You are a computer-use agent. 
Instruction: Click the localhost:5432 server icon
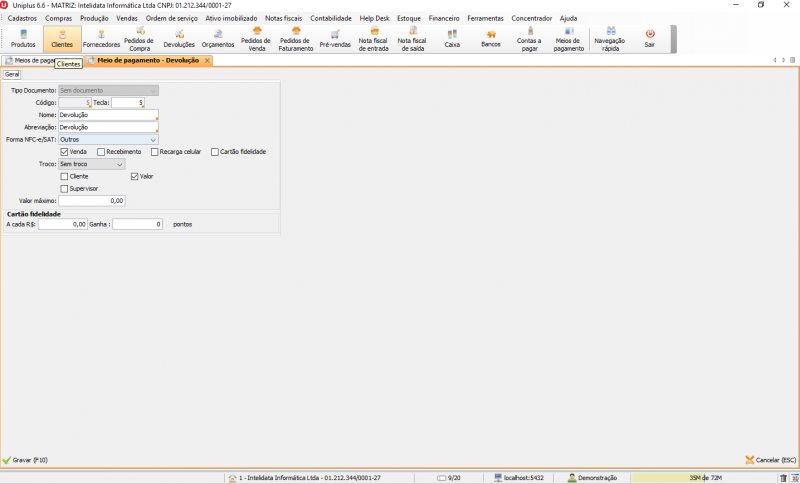tap(498, 478)
